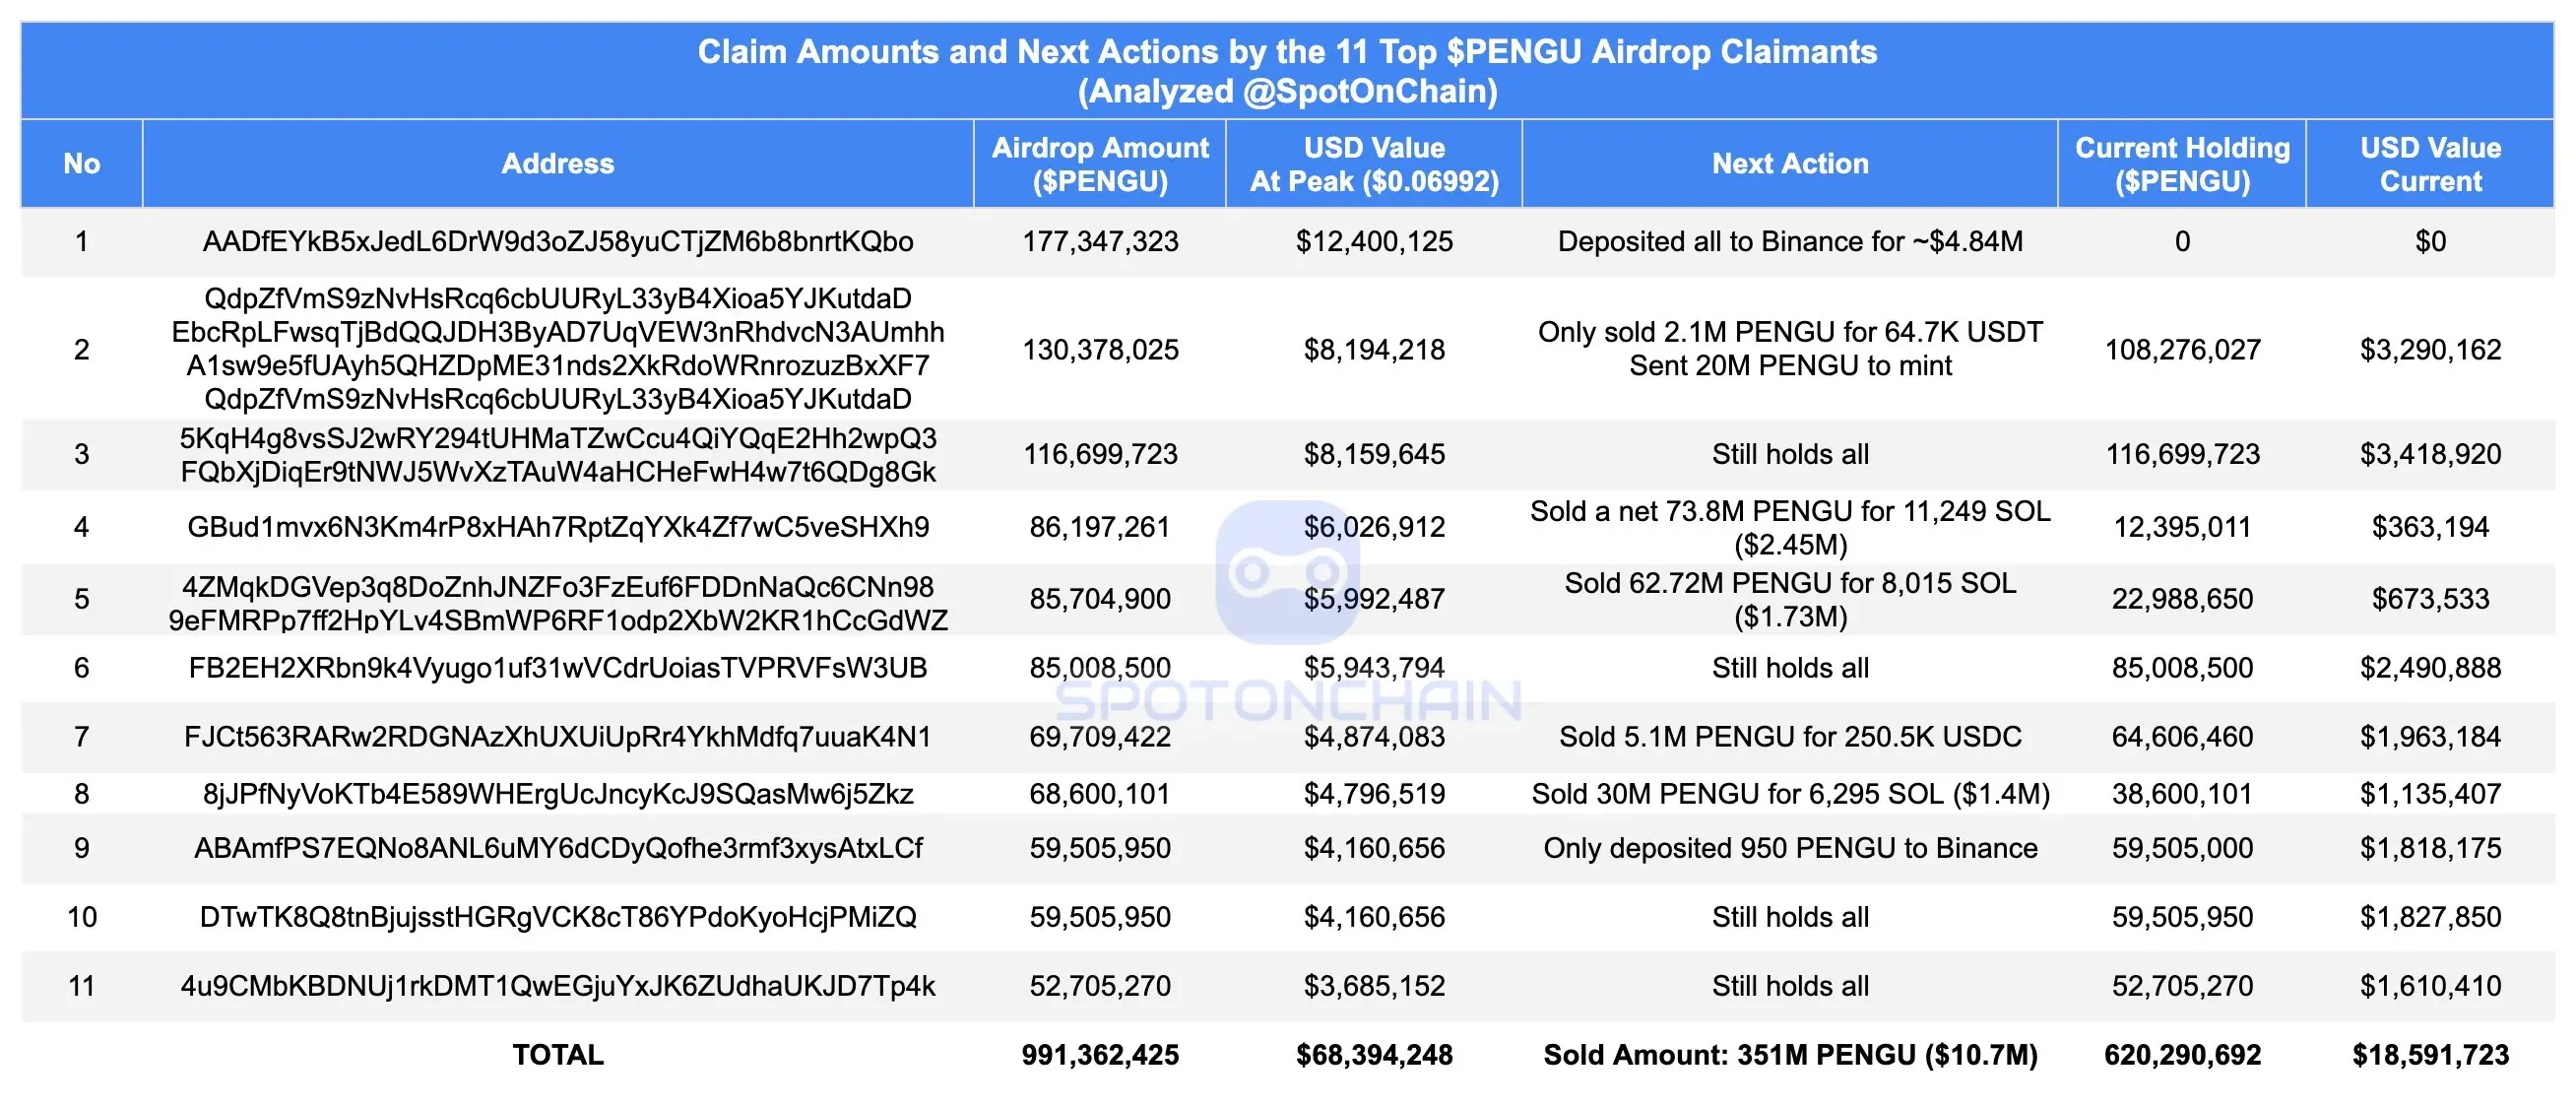Viewport: 2576px width, 1107px height.
Task: Select the airdrop amount 116,699,723 in row 3
Action: pos(1099,454)
